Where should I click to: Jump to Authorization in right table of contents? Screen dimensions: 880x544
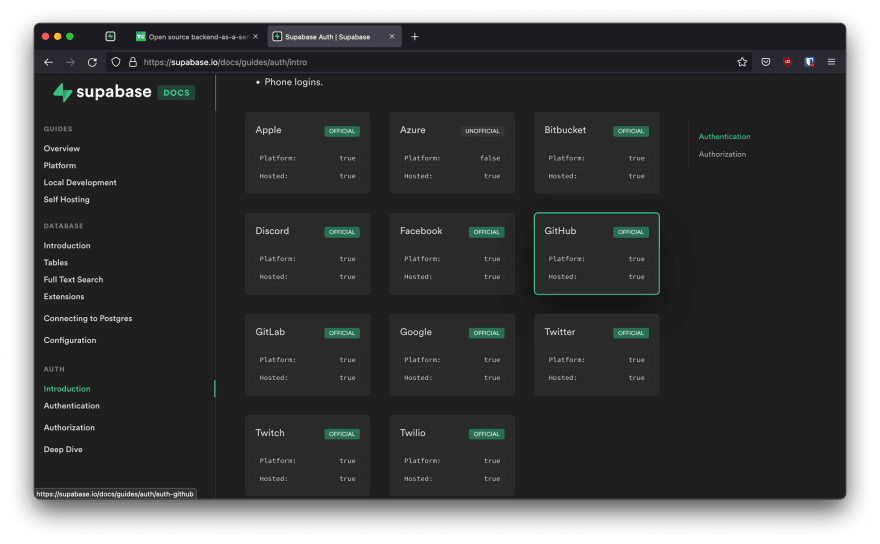(722, 154)
